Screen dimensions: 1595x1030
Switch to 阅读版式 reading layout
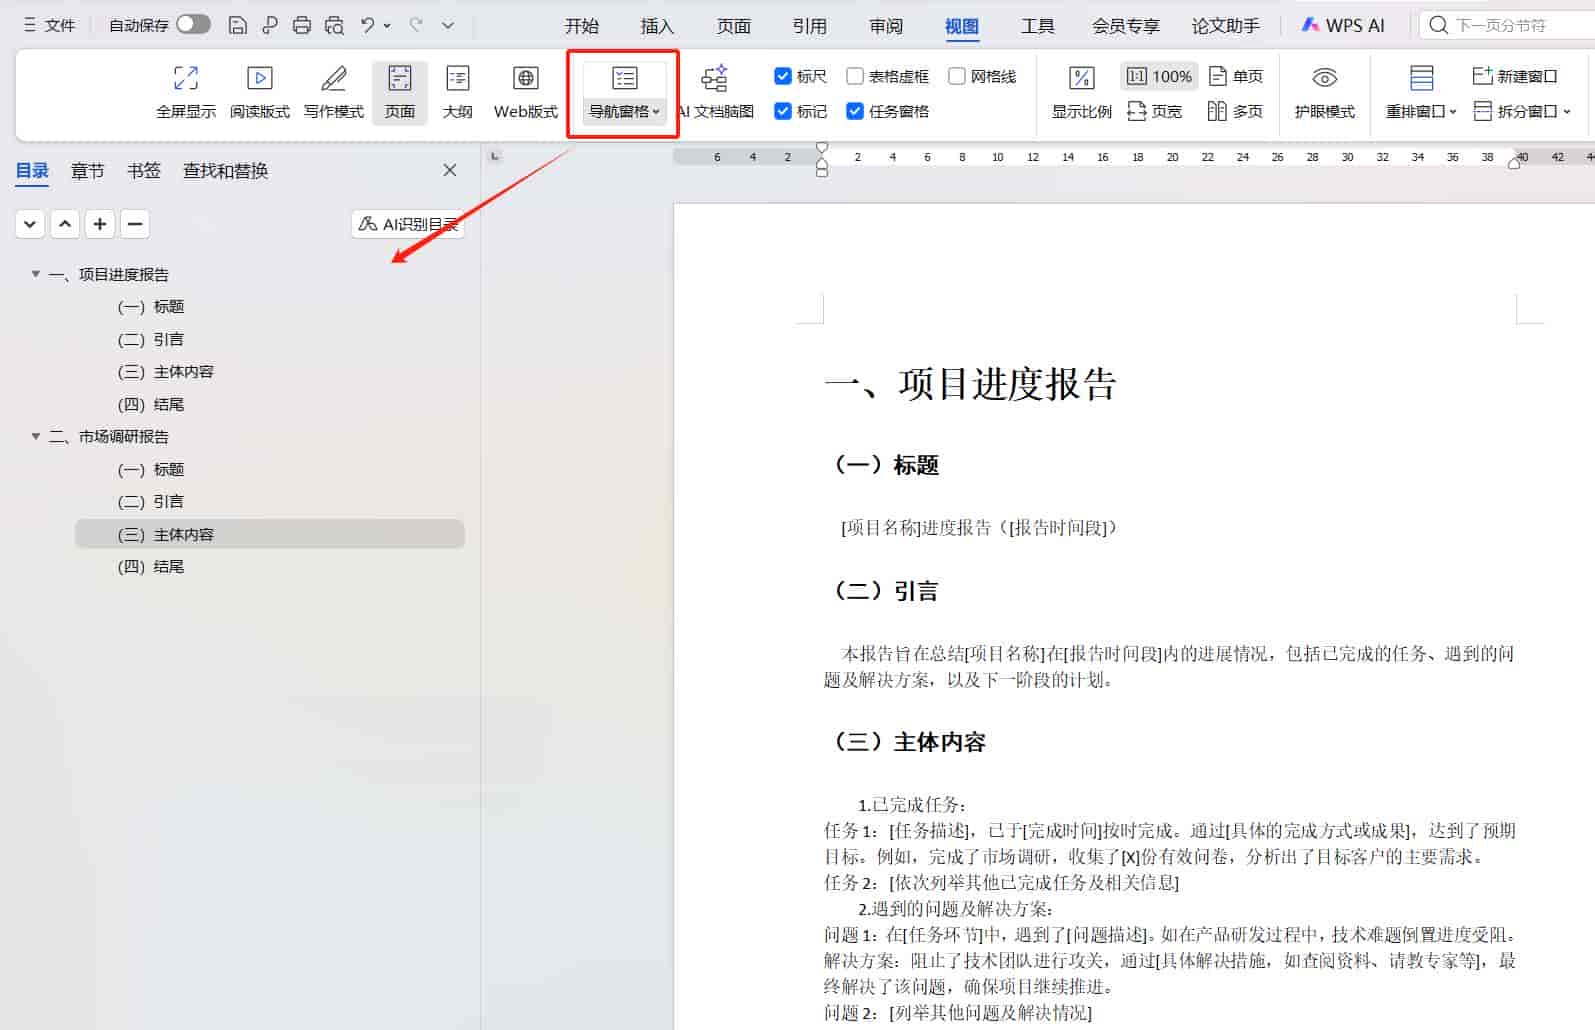tap(260, 92)
